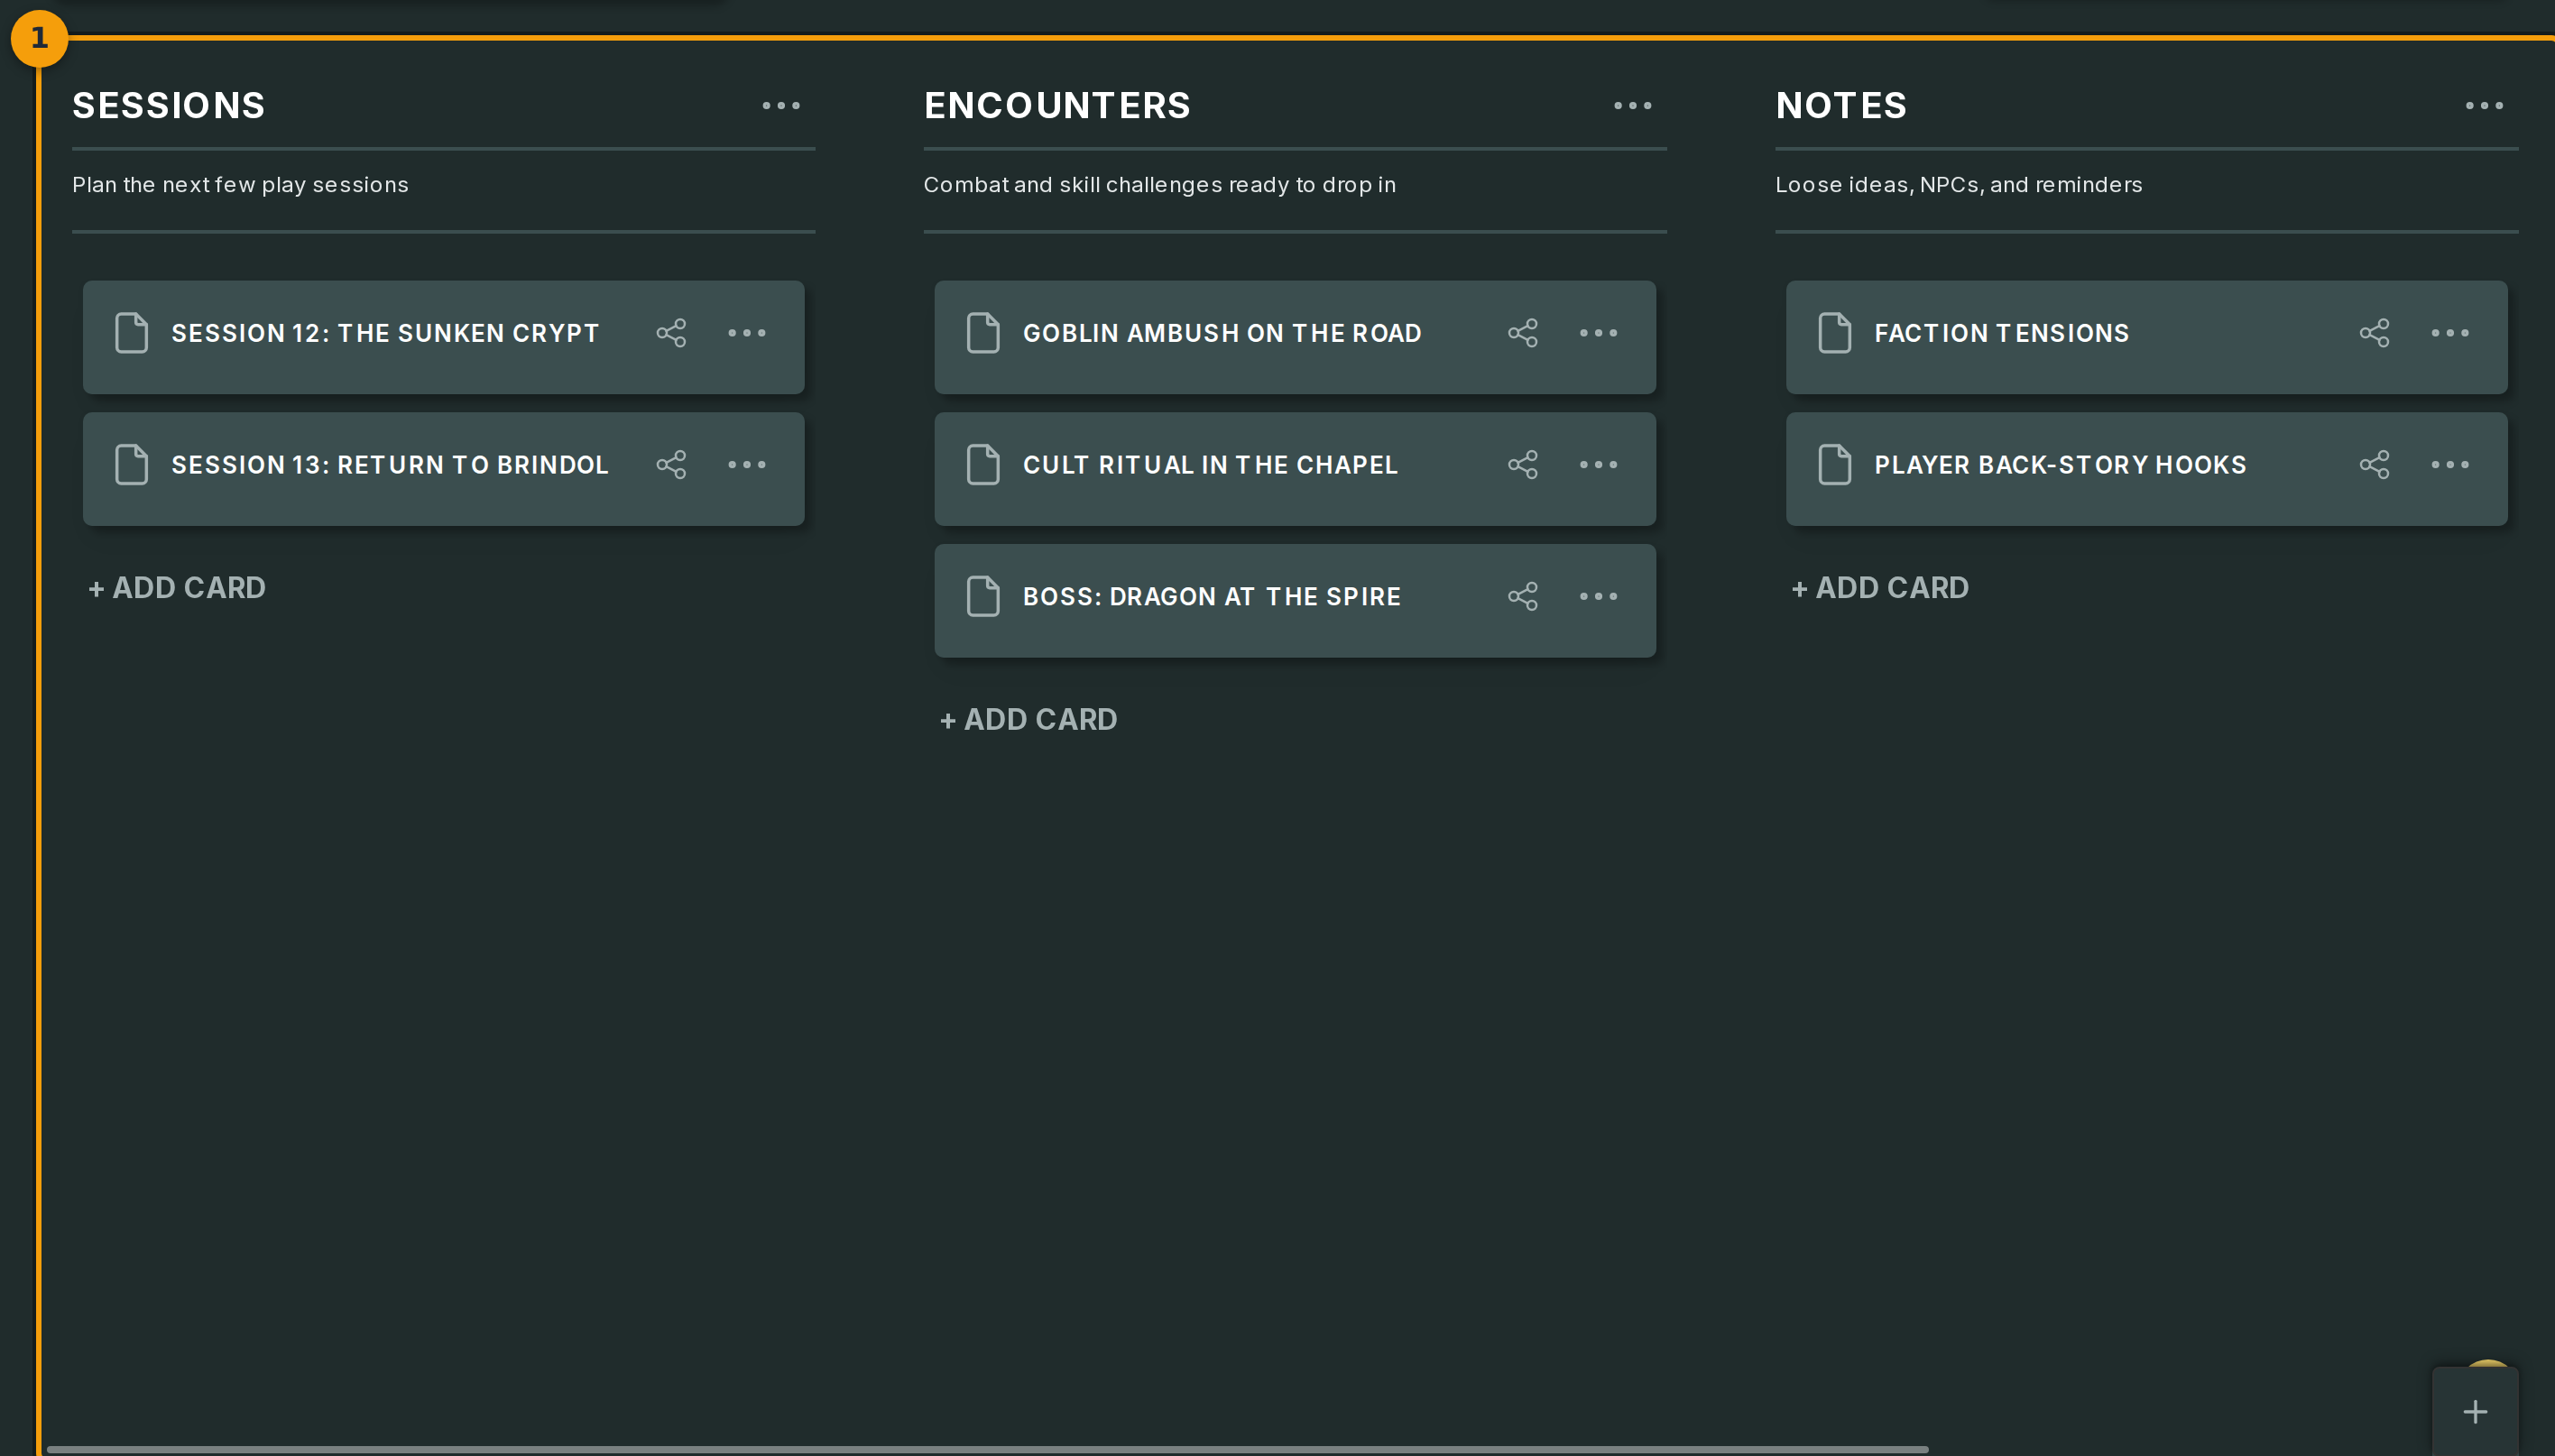2555x1456 pixels.
Task: Click the horizontal scrollbar at the bottom
Action: (987, 1449)
